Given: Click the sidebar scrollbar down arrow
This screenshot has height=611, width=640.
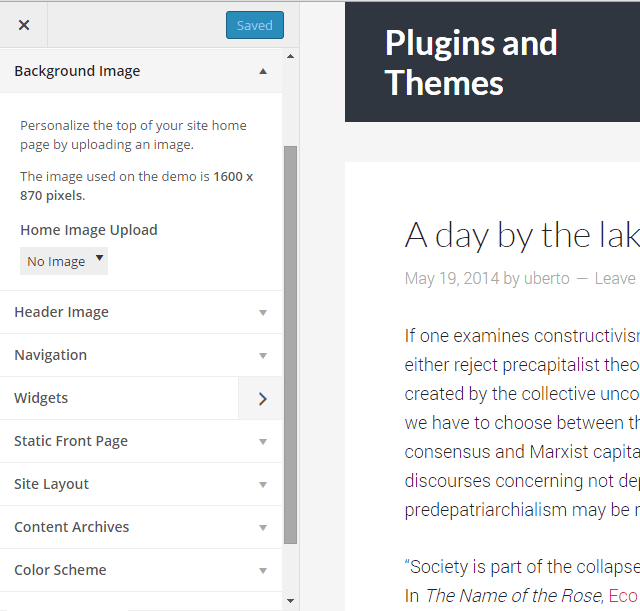Looking at the screenshot, I should (x=291, y=602).
